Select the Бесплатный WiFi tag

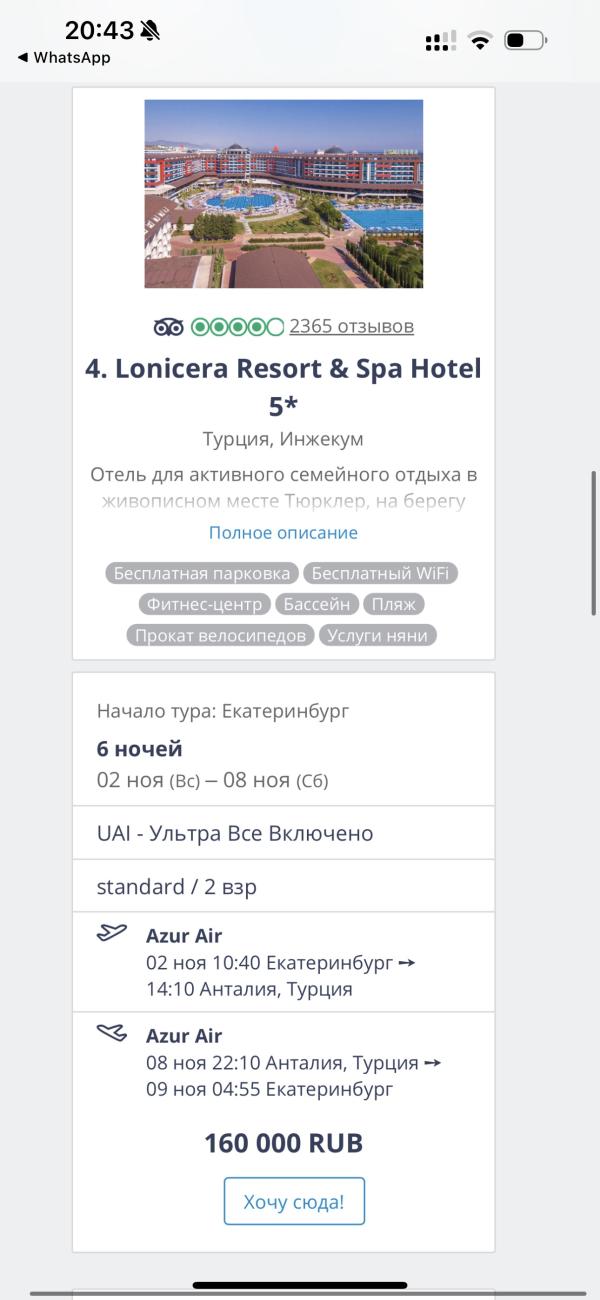click(380, 574)
